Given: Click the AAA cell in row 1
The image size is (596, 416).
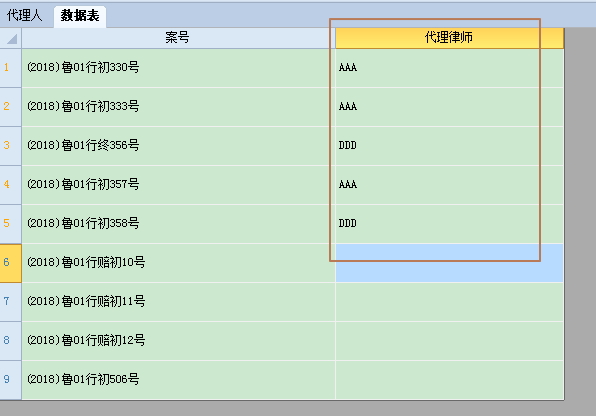Looking at the screenshot, I should click(449, 68).
